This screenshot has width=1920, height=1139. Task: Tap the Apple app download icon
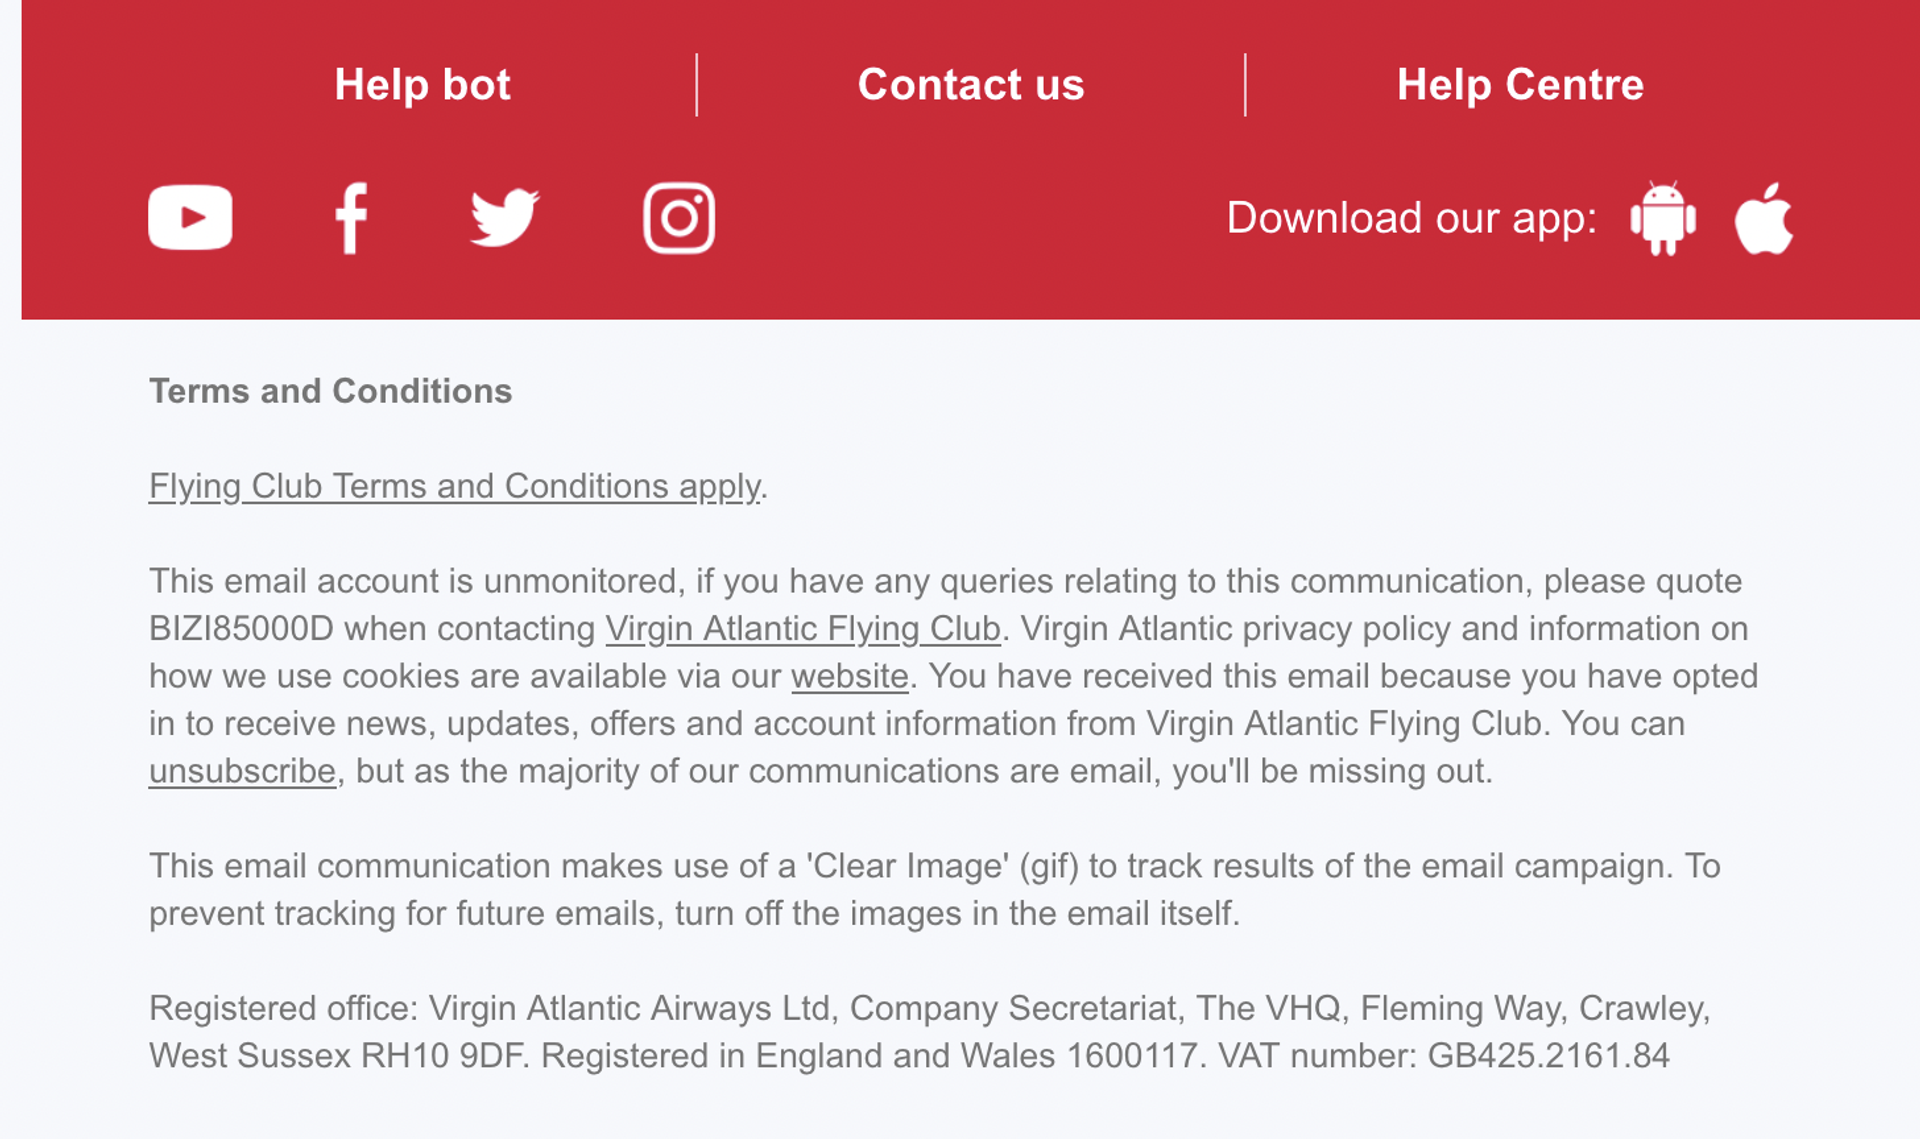[x=1764, y=218]
